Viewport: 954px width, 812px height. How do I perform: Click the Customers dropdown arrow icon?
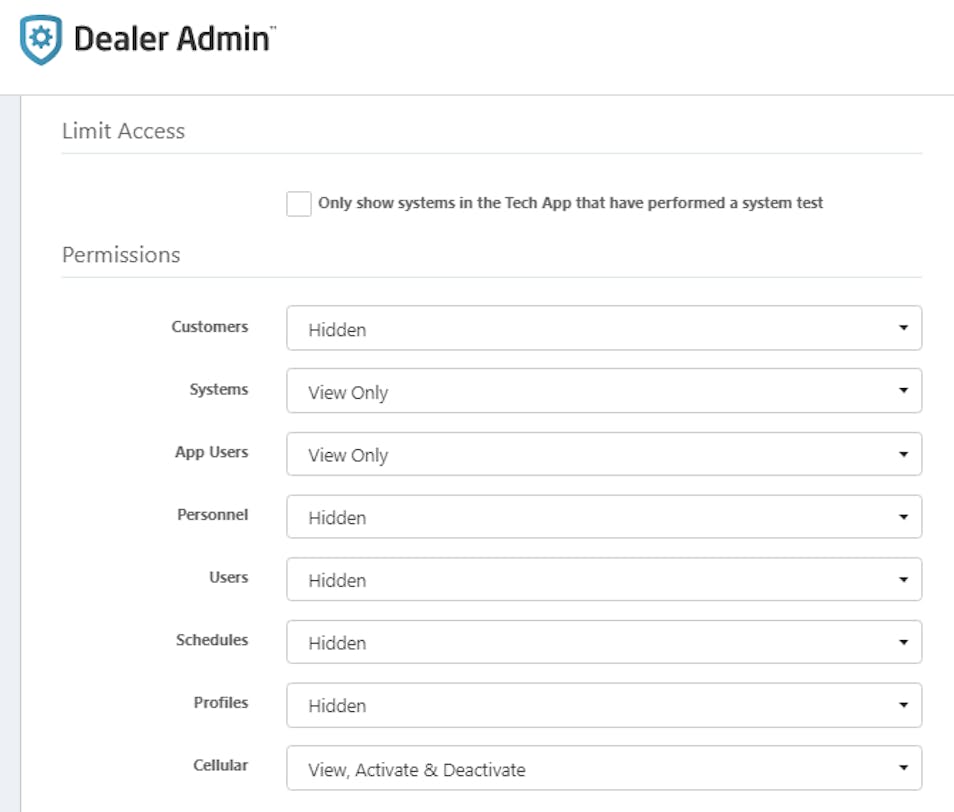coord(904,328)
